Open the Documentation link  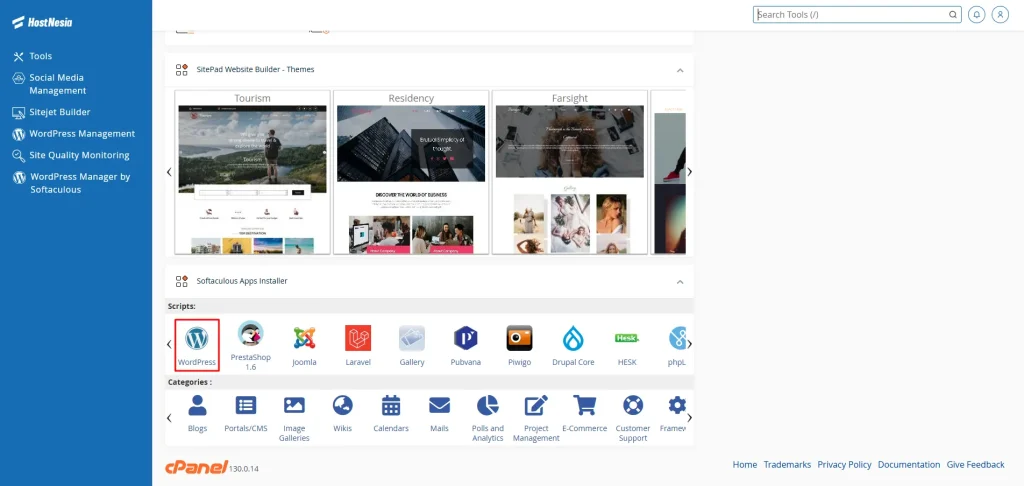pyautogui.click(x=909, y=464)
